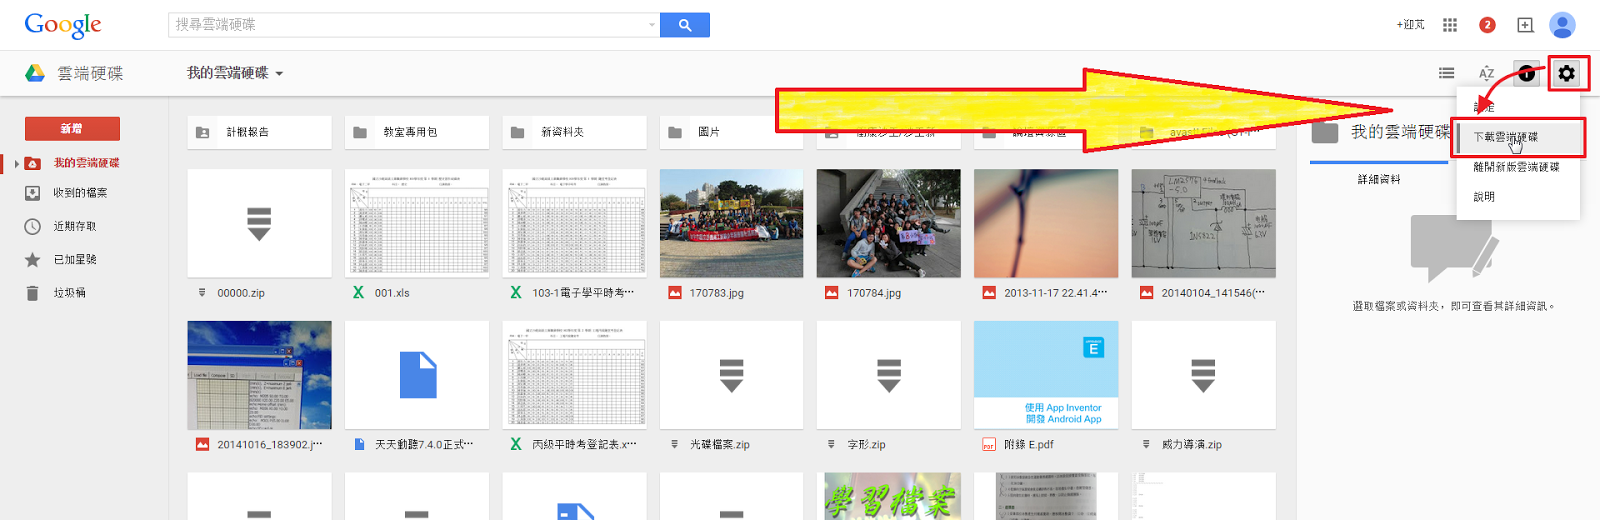Image resolution: width=1600 pixels, height=520 pixels.
Task: Click the Google logo
Action: (63, 25)
